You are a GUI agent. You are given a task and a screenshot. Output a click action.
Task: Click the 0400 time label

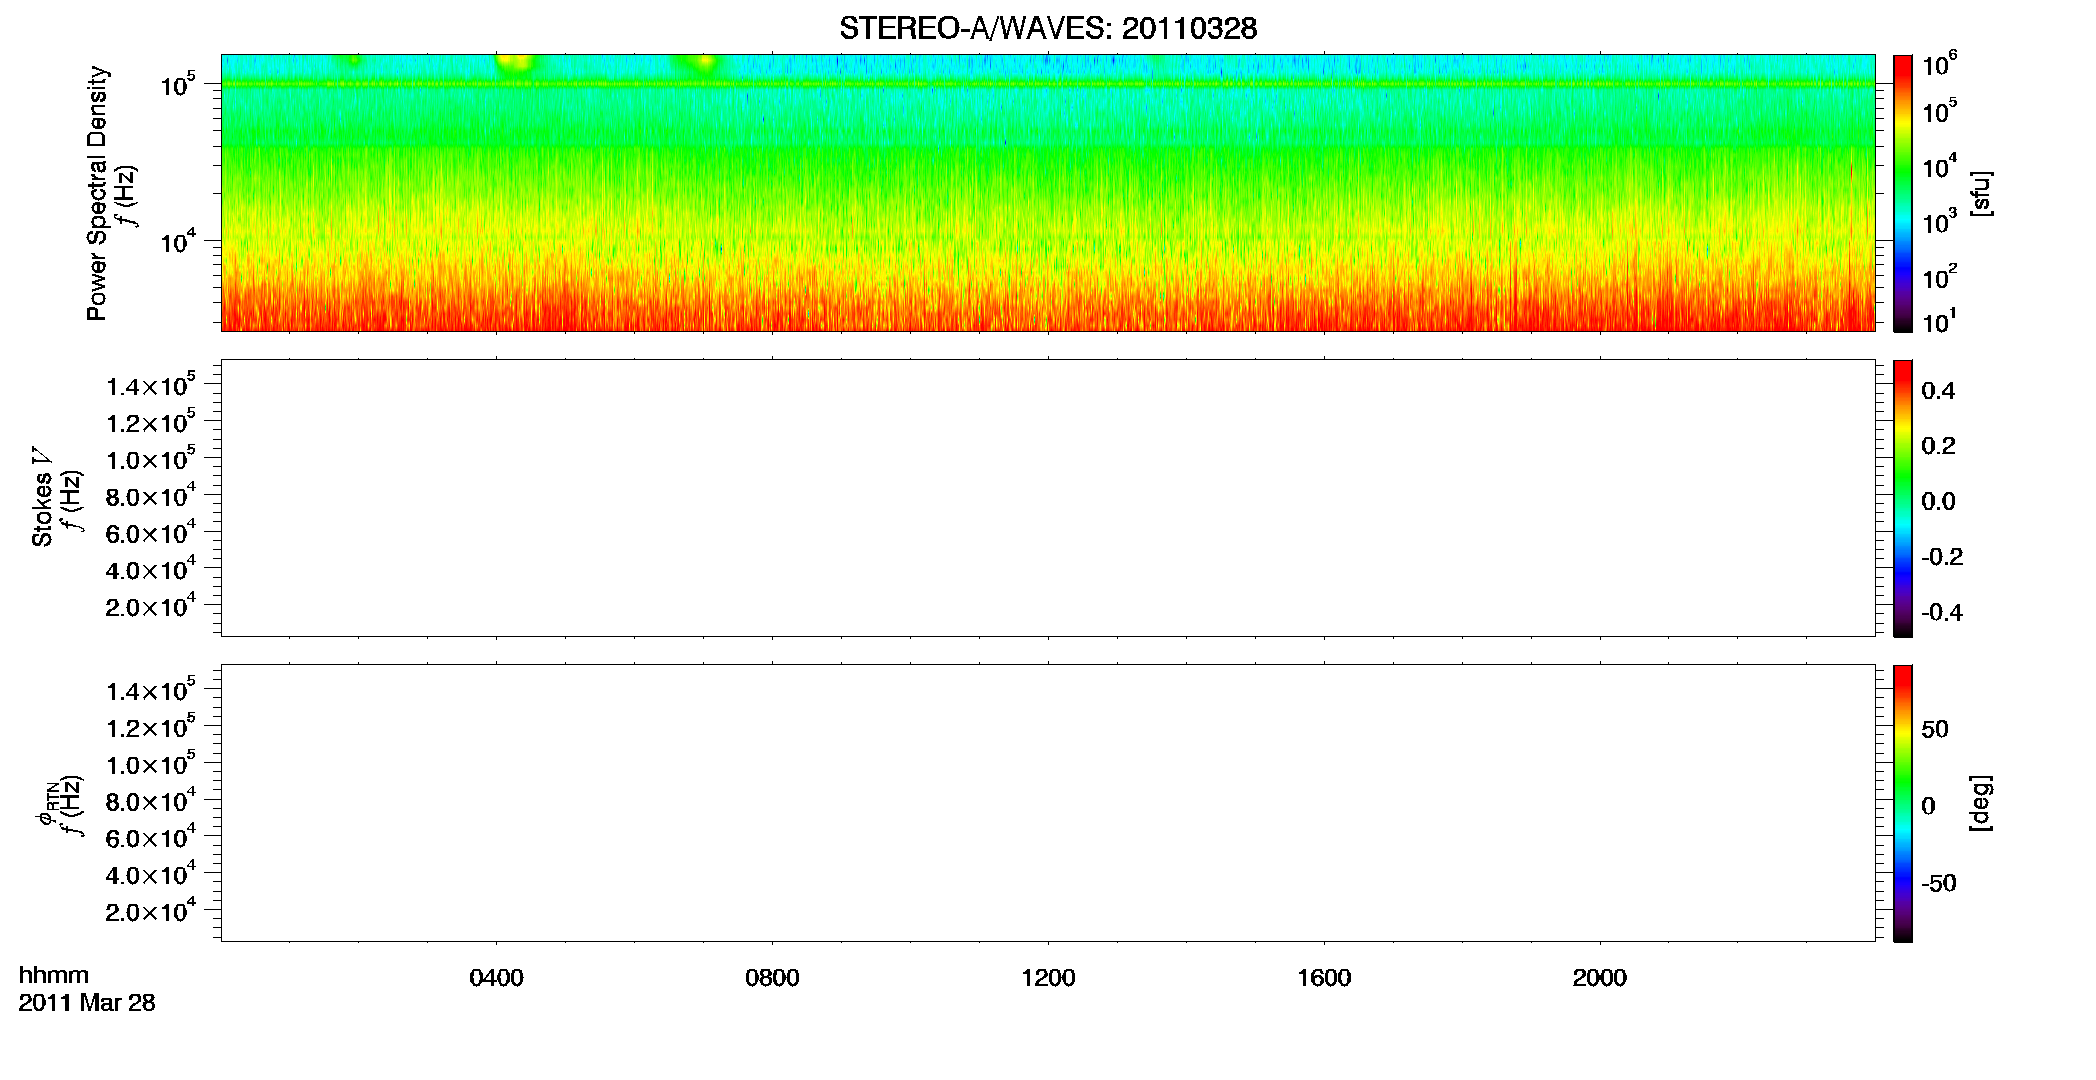click(496, 978)
